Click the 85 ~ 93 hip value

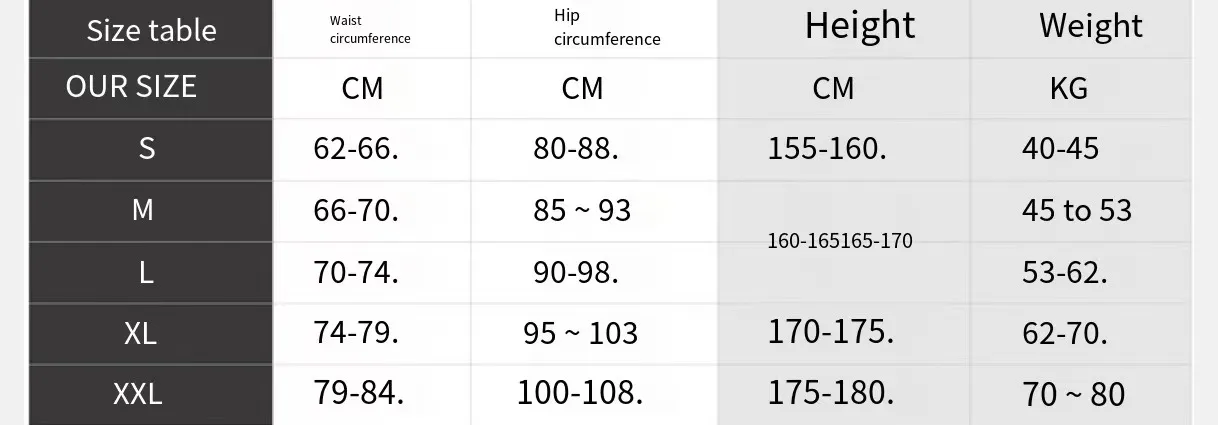click(582, 210)
